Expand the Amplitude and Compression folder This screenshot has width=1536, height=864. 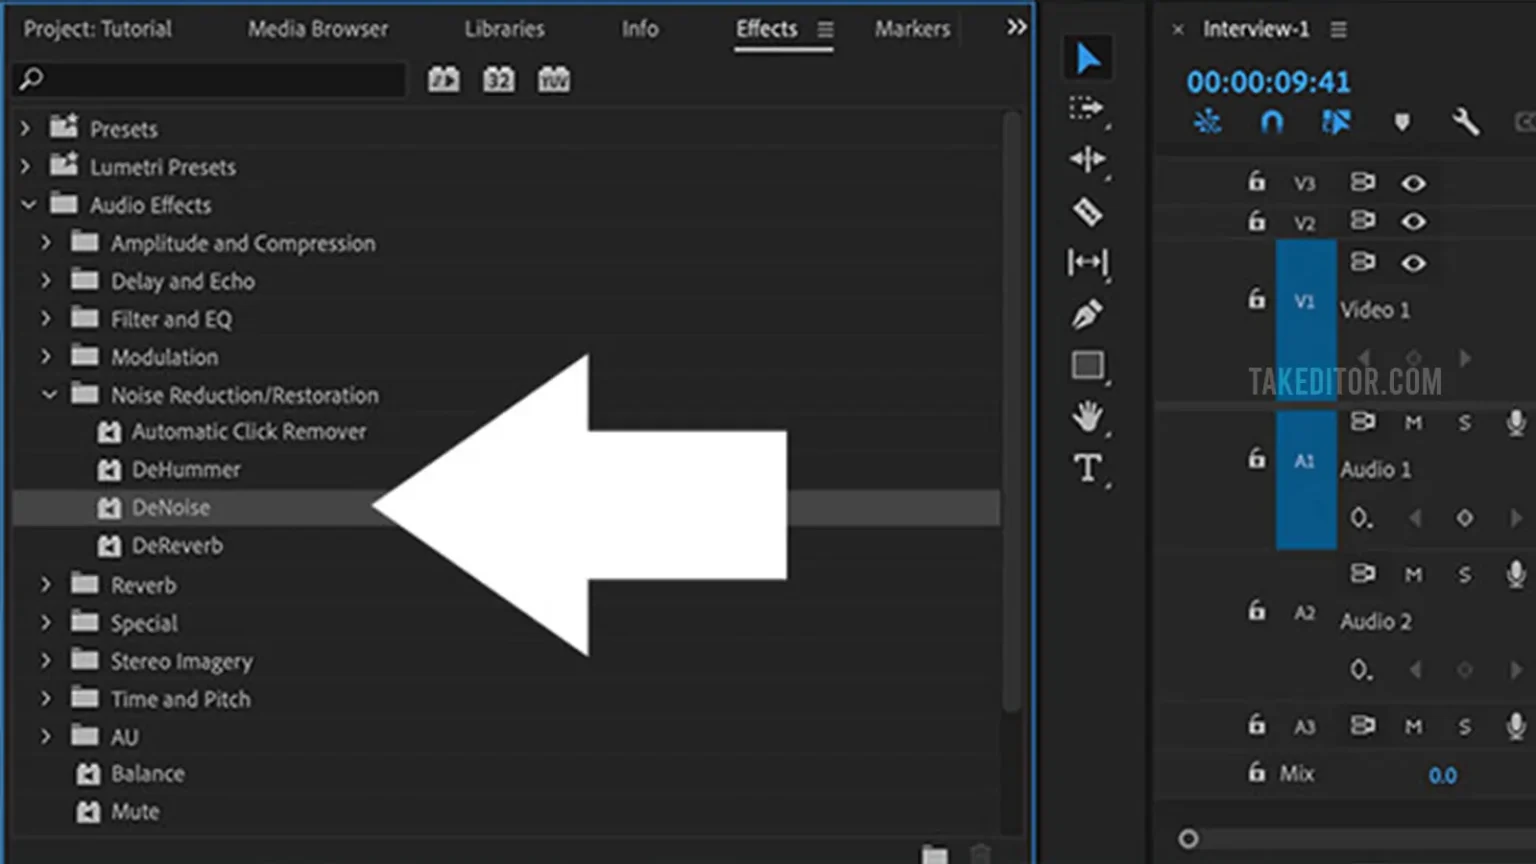(x=46, y=243)
